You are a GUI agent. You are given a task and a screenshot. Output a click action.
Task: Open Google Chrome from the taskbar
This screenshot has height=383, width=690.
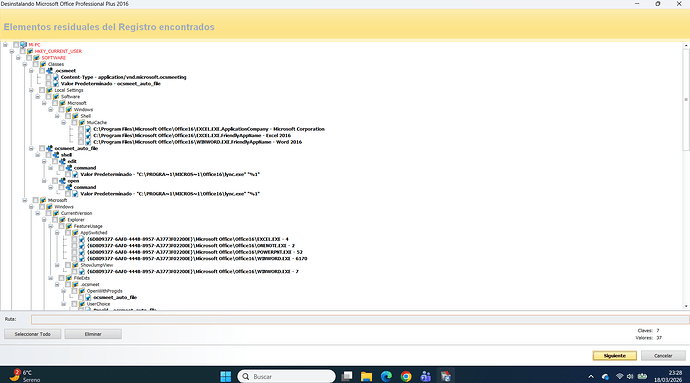point(406,376)
